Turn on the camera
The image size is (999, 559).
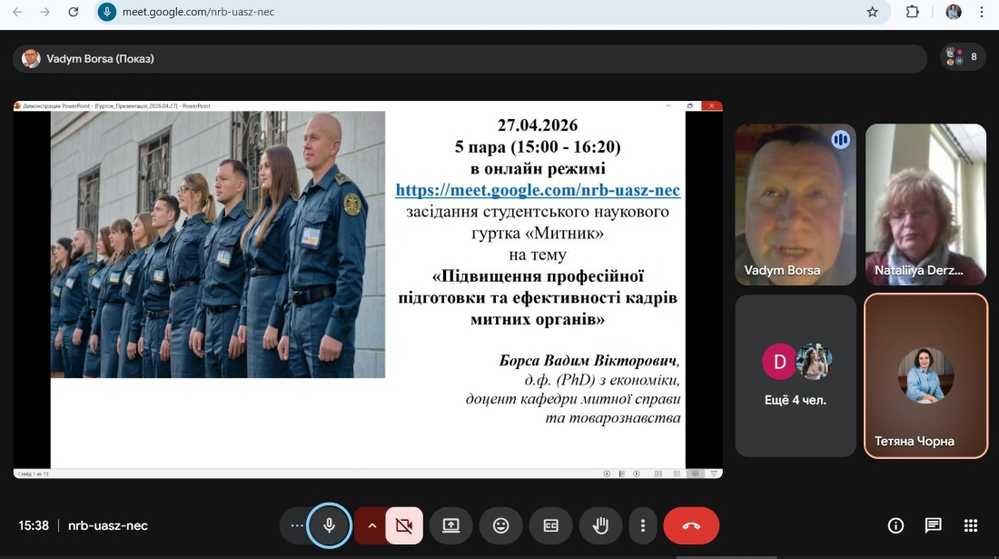click(x=404, y=525)
